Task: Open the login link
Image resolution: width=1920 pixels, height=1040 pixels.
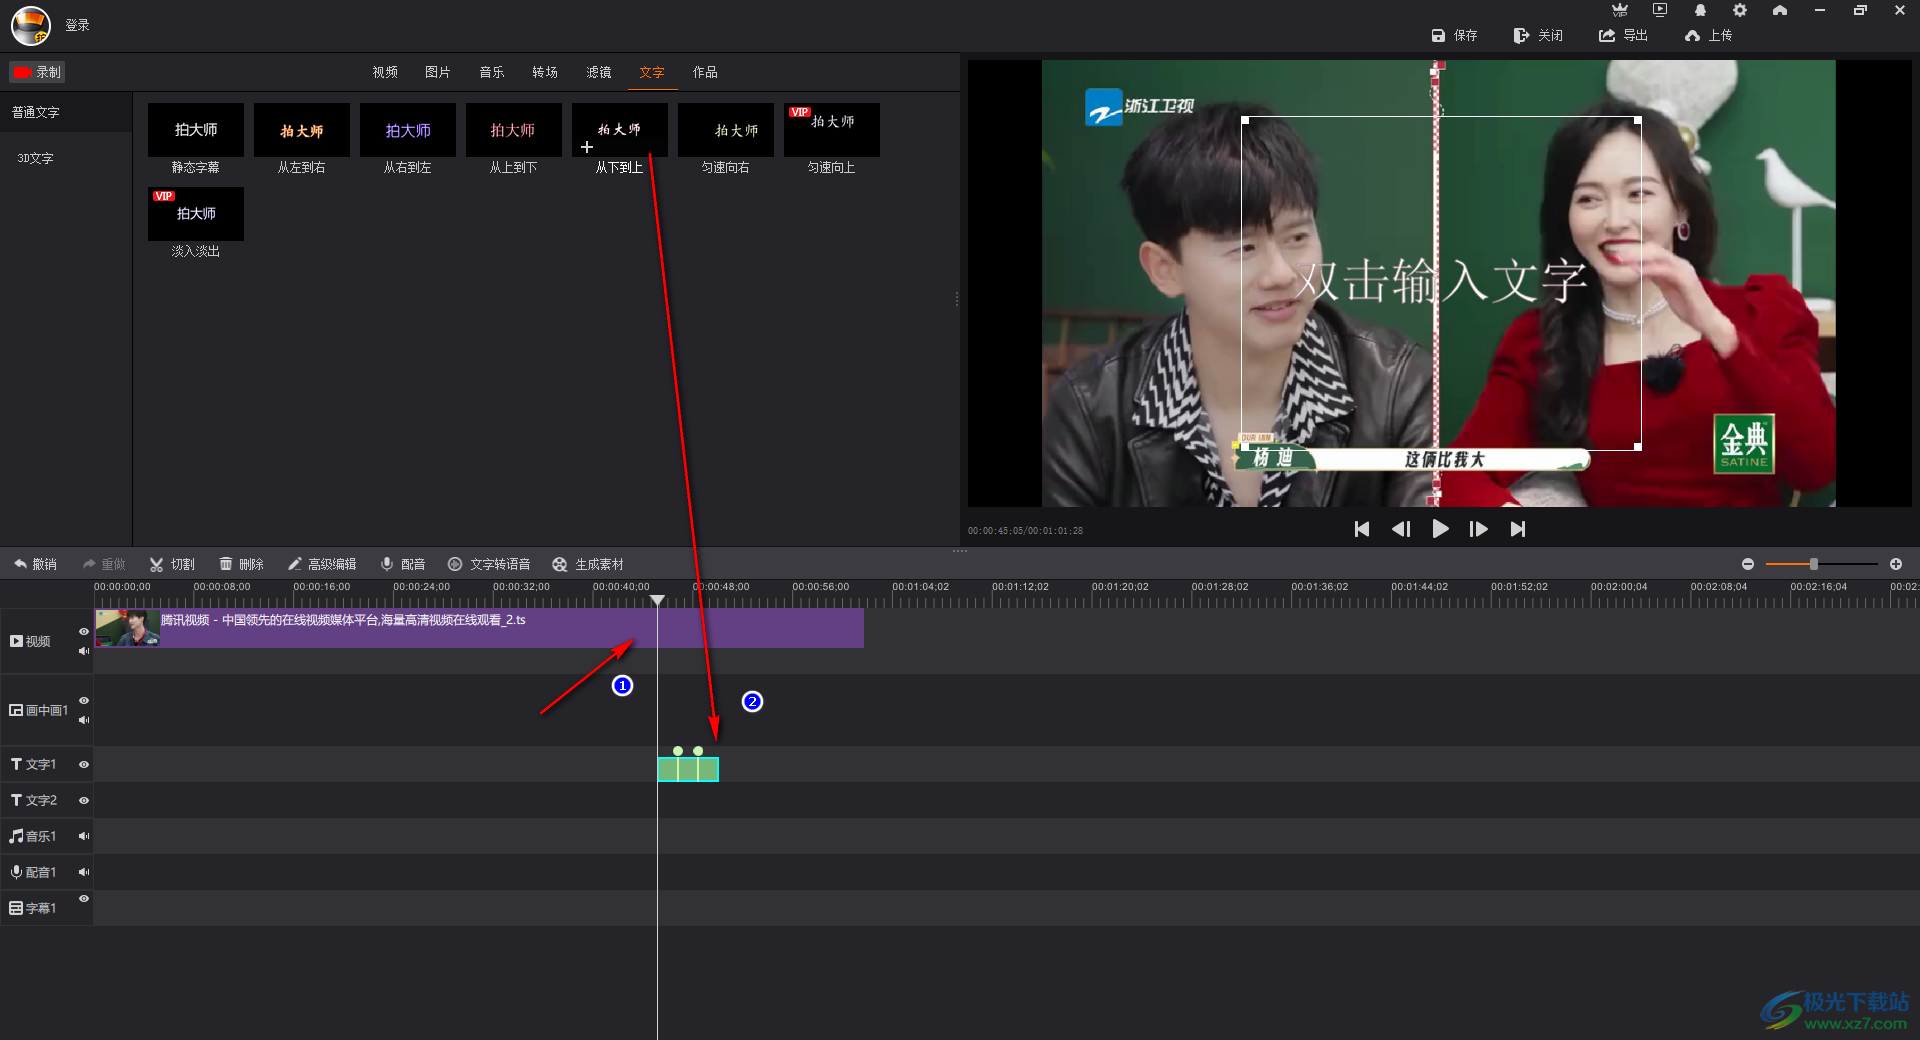Action: click(x=77, y=25)
